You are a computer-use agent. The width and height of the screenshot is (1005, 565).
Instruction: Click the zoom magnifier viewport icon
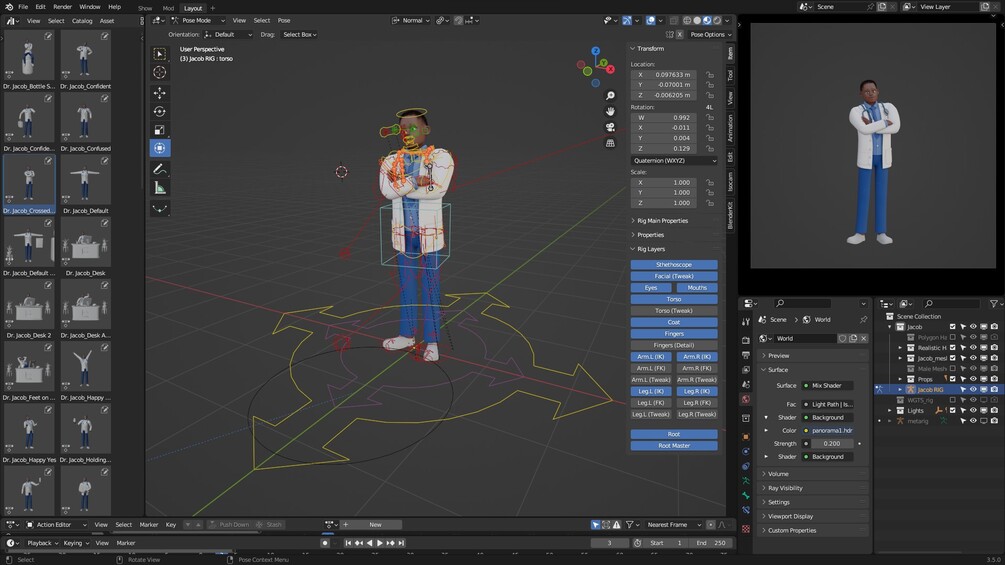610,96
